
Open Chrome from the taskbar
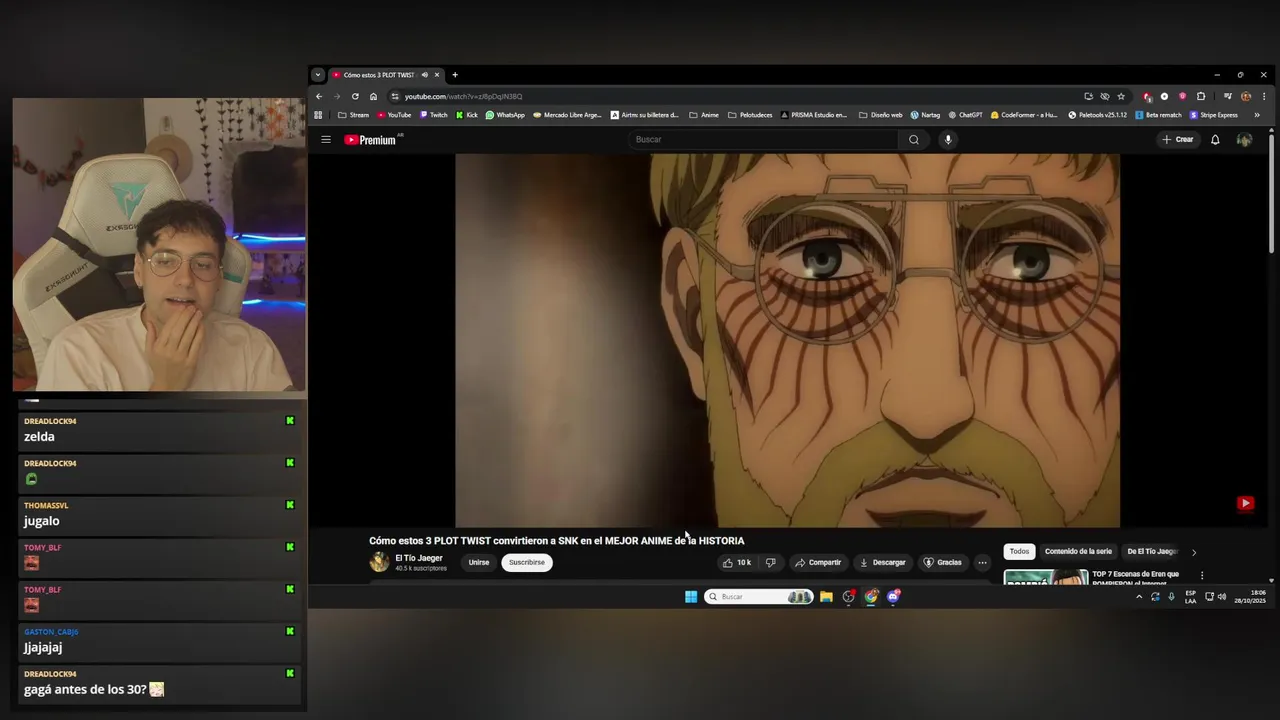tap(871, 597)
